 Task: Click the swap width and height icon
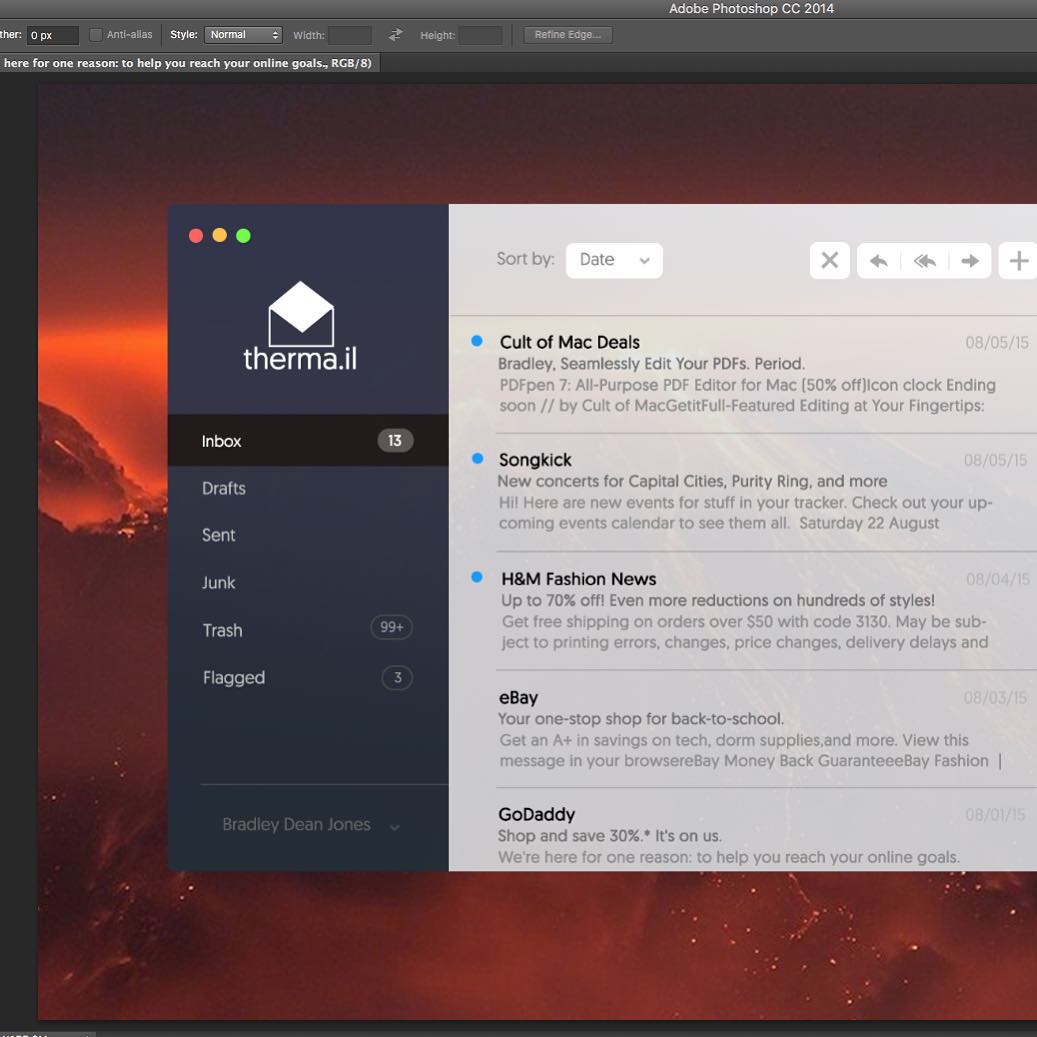(395, 34)
